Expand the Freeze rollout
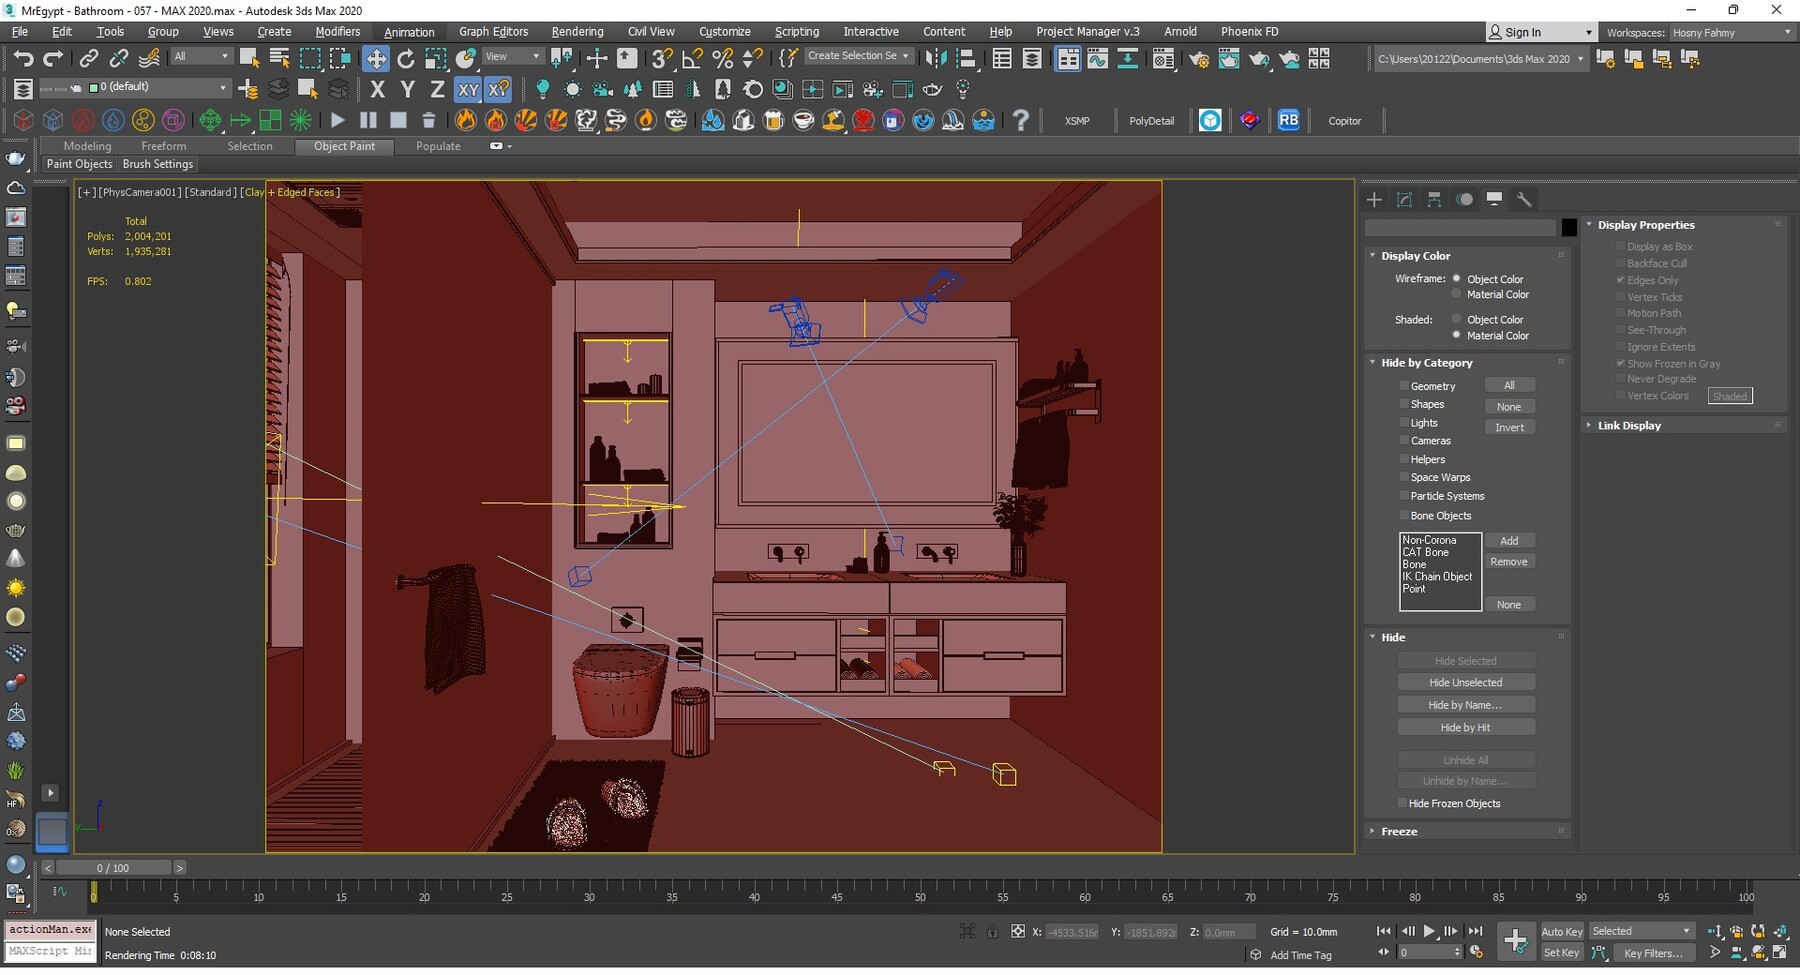 [x=1399, y=832]
